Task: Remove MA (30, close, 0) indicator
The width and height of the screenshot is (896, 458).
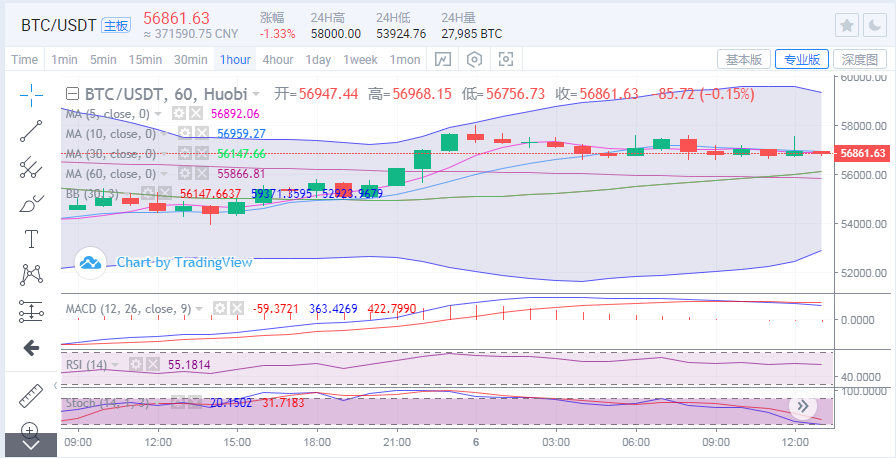Action: point(201,153)
